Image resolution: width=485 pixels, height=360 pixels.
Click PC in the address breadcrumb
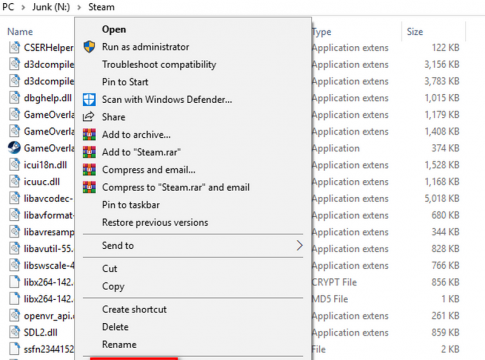(8, 7)
